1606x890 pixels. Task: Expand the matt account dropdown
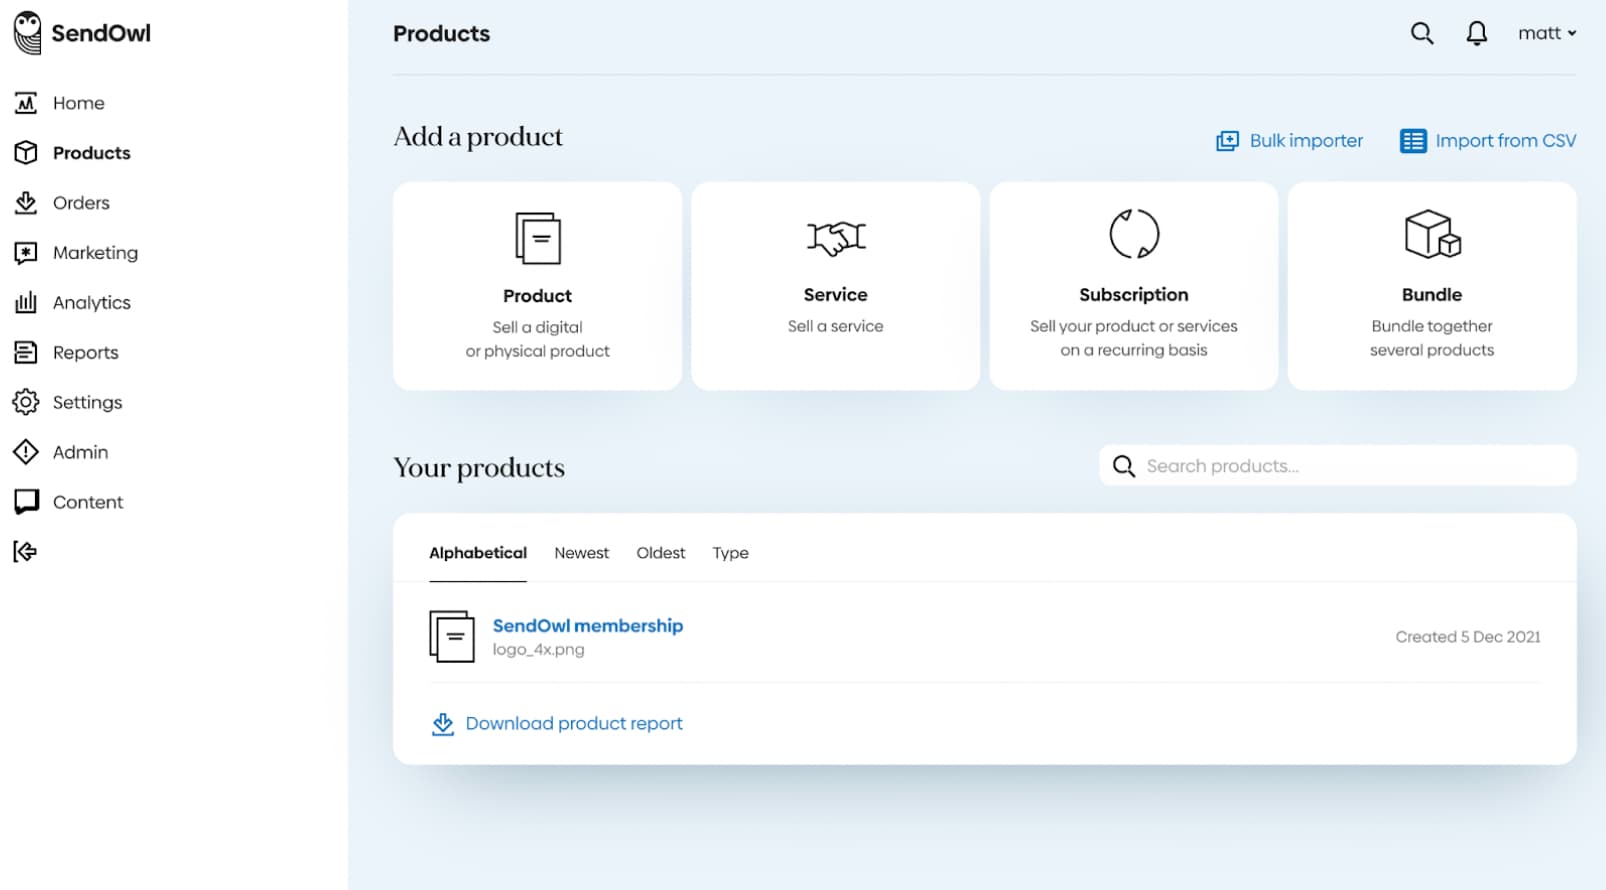click(1546, 34)
